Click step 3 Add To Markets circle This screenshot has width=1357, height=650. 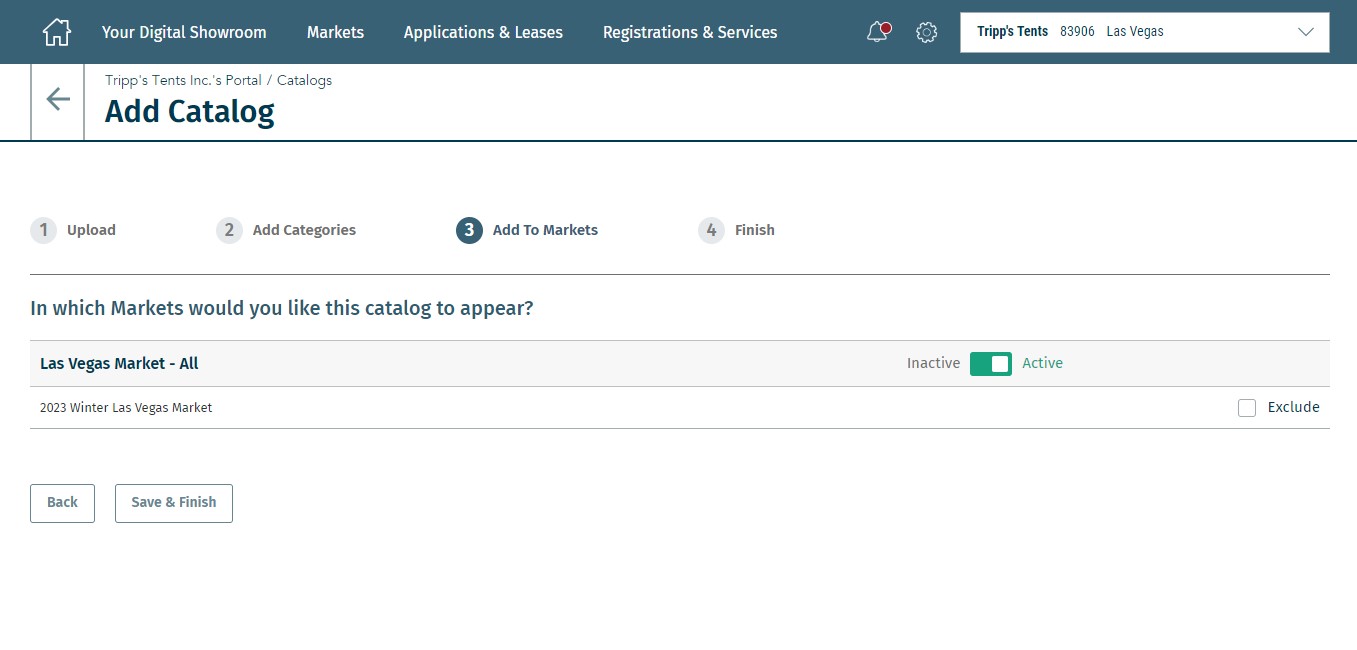[469, 230]
